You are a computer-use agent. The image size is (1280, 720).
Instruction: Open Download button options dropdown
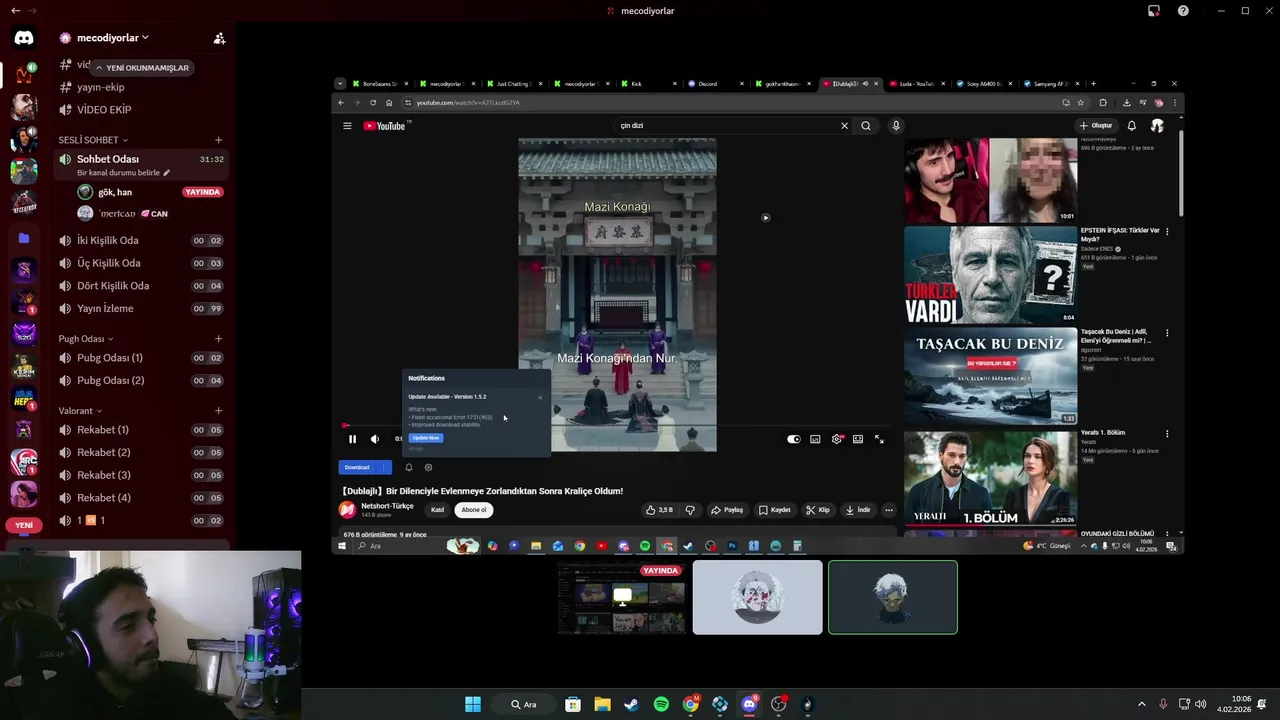pos(383,467)
